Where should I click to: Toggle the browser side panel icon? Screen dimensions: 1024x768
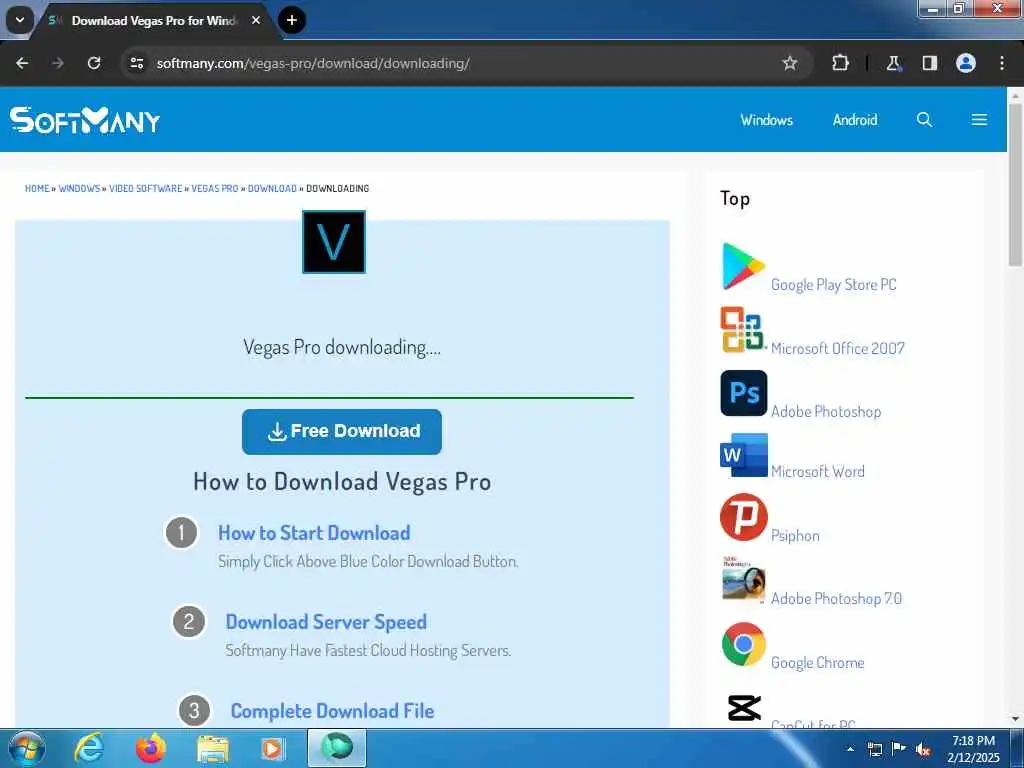[x=929, y=63]
